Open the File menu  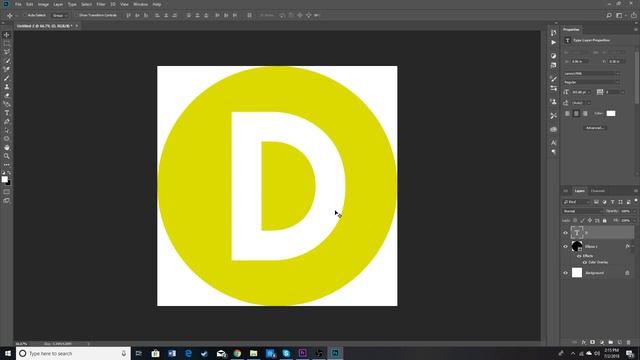tap(18, 4)
